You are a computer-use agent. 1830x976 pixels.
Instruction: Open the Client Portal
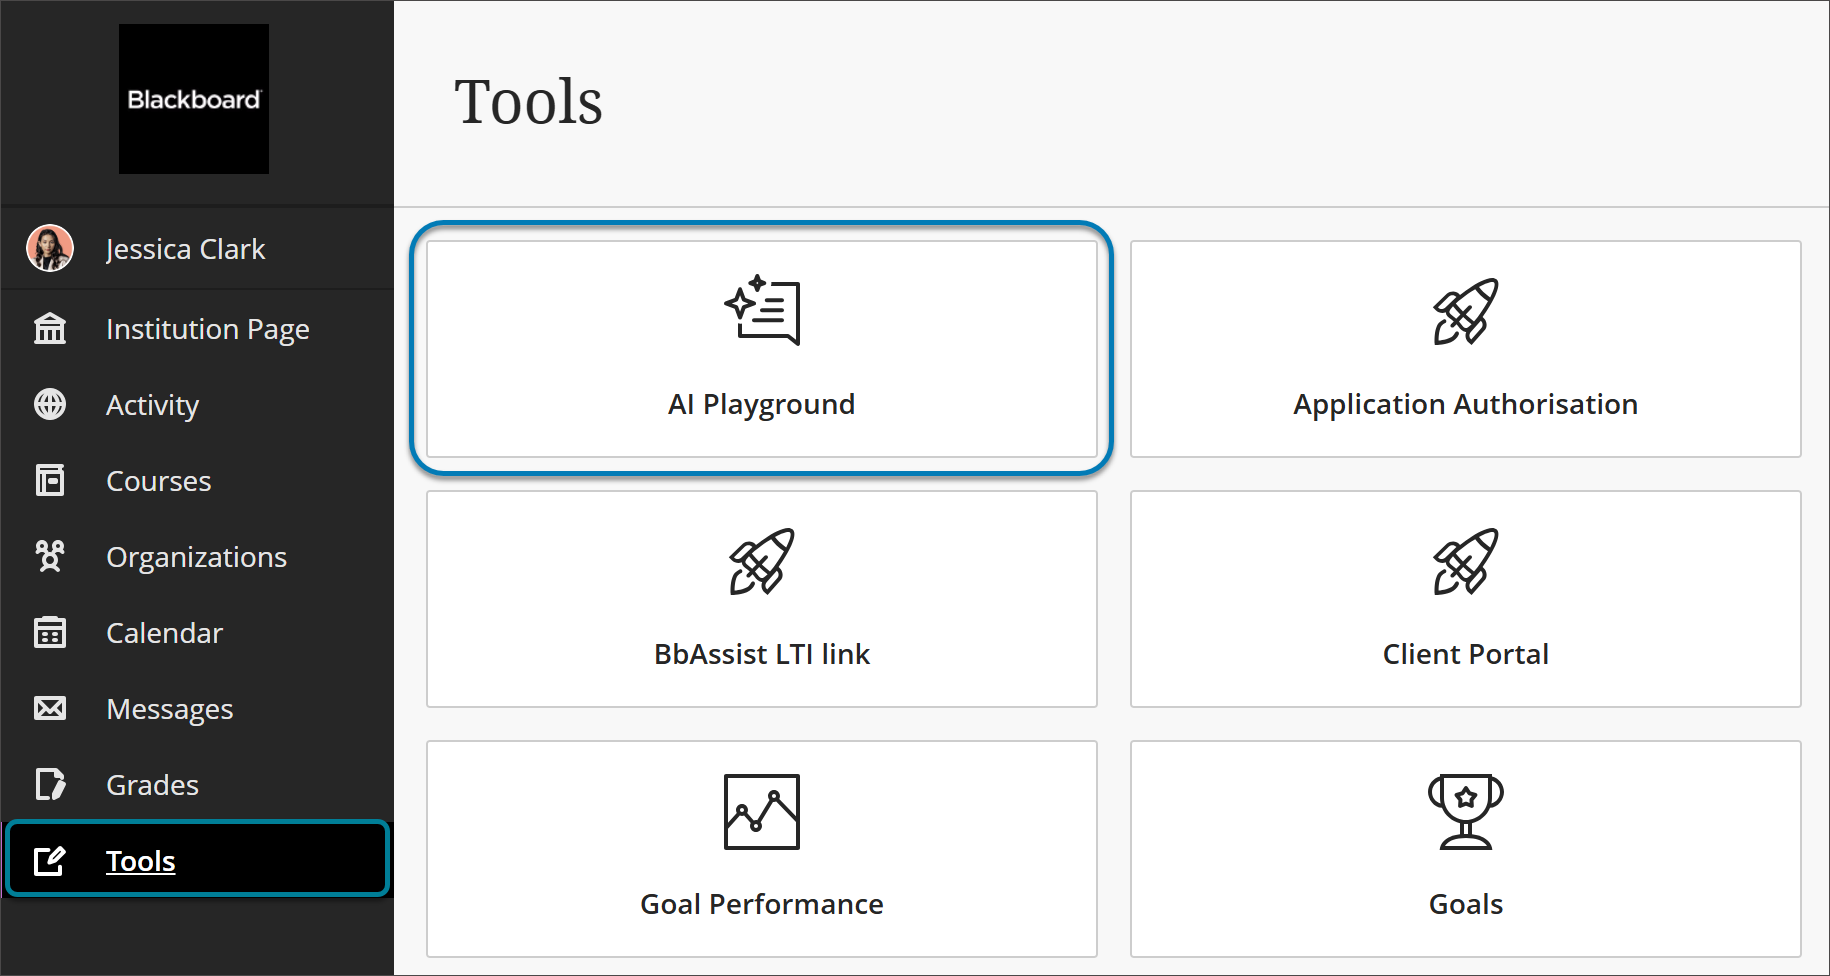point(1464,600)
